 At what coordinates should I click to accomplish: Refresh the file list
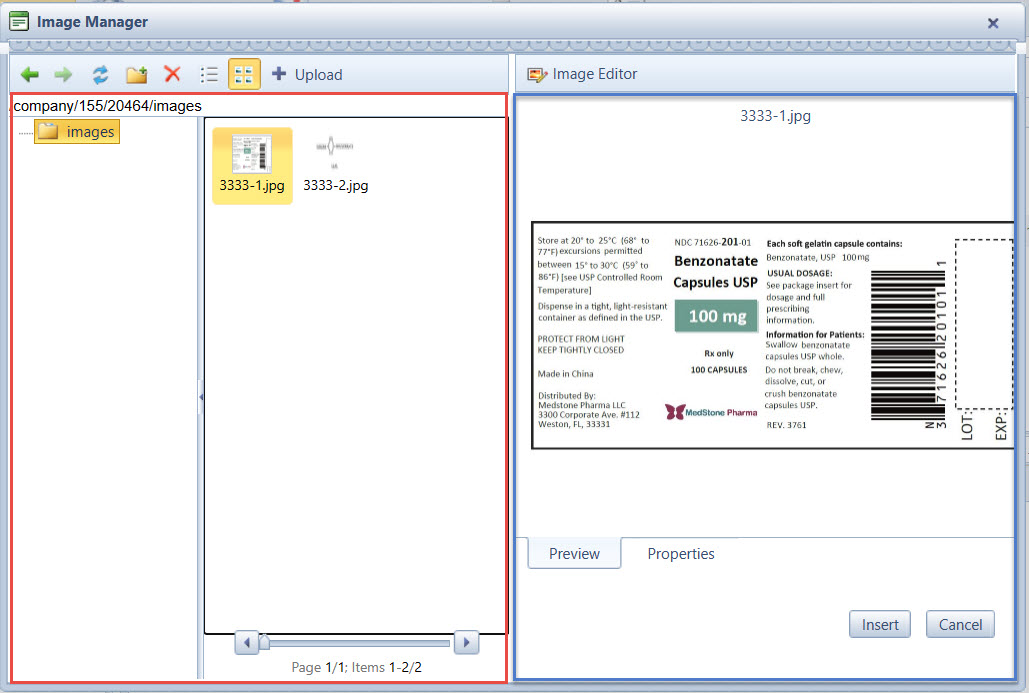pos(100,75)
